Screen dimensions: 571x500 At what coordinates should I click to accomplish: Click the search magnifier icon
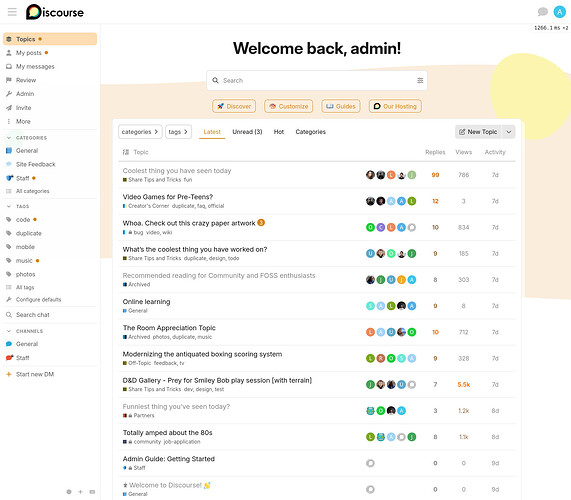coord(216,80)
